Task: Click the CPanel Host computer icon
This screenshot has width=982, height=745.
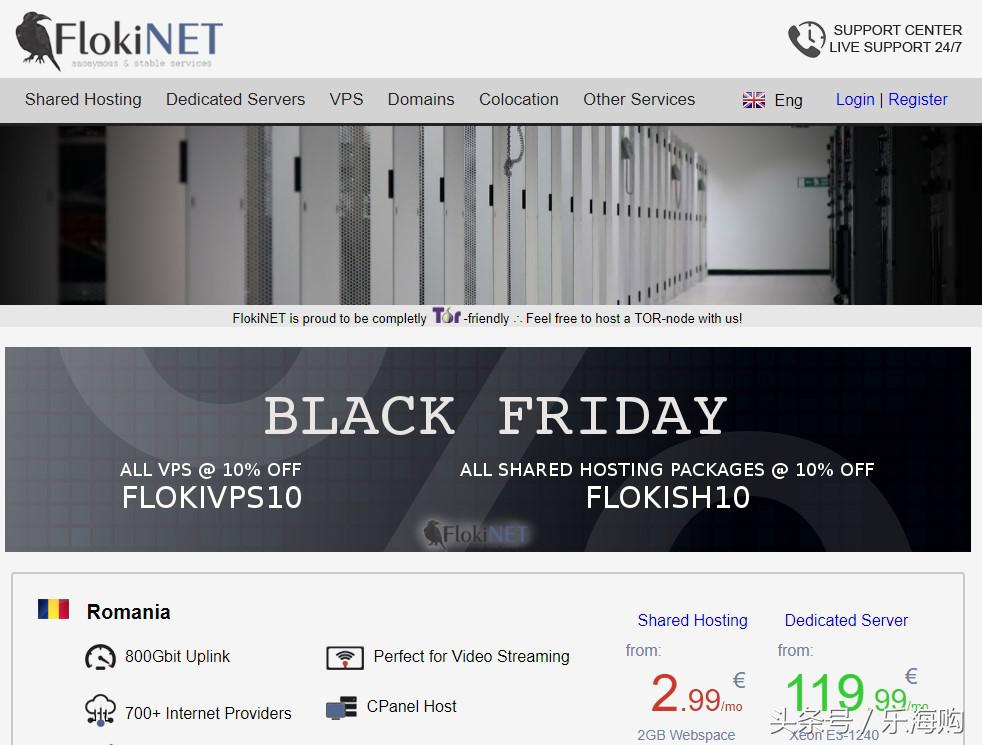Action: [x=341, y=707]
